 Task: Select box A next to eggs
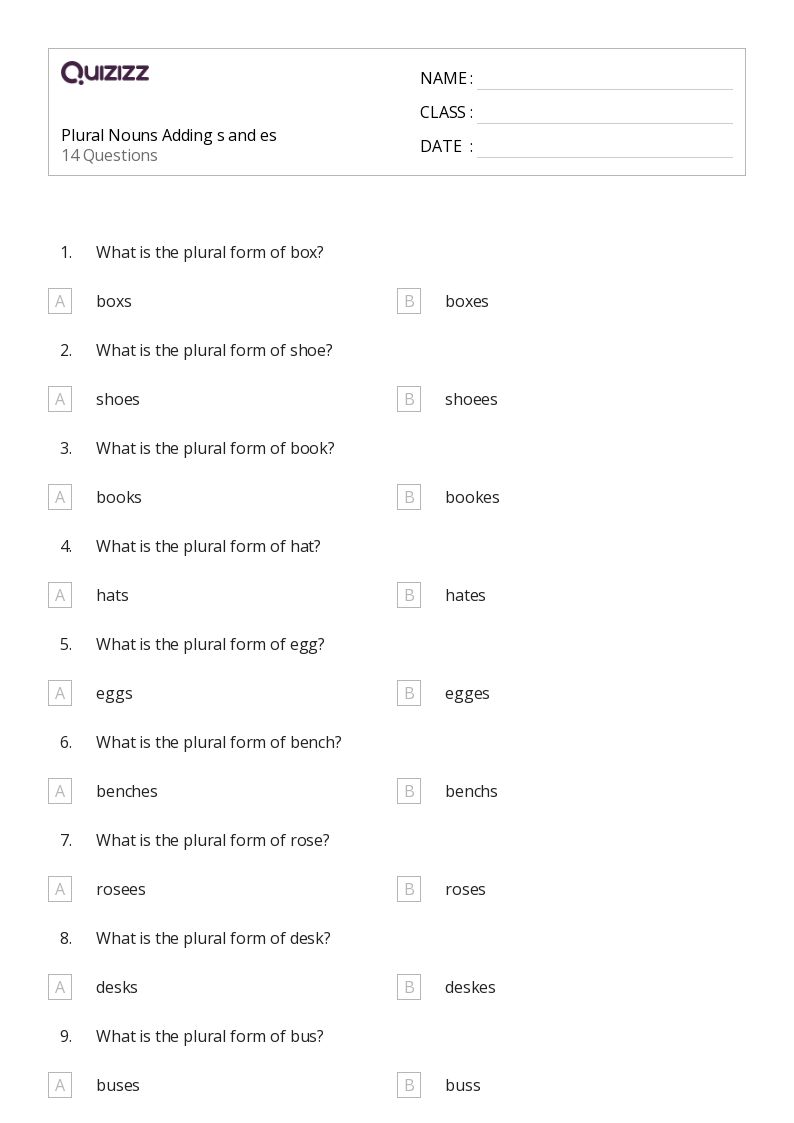coord(60,693)
